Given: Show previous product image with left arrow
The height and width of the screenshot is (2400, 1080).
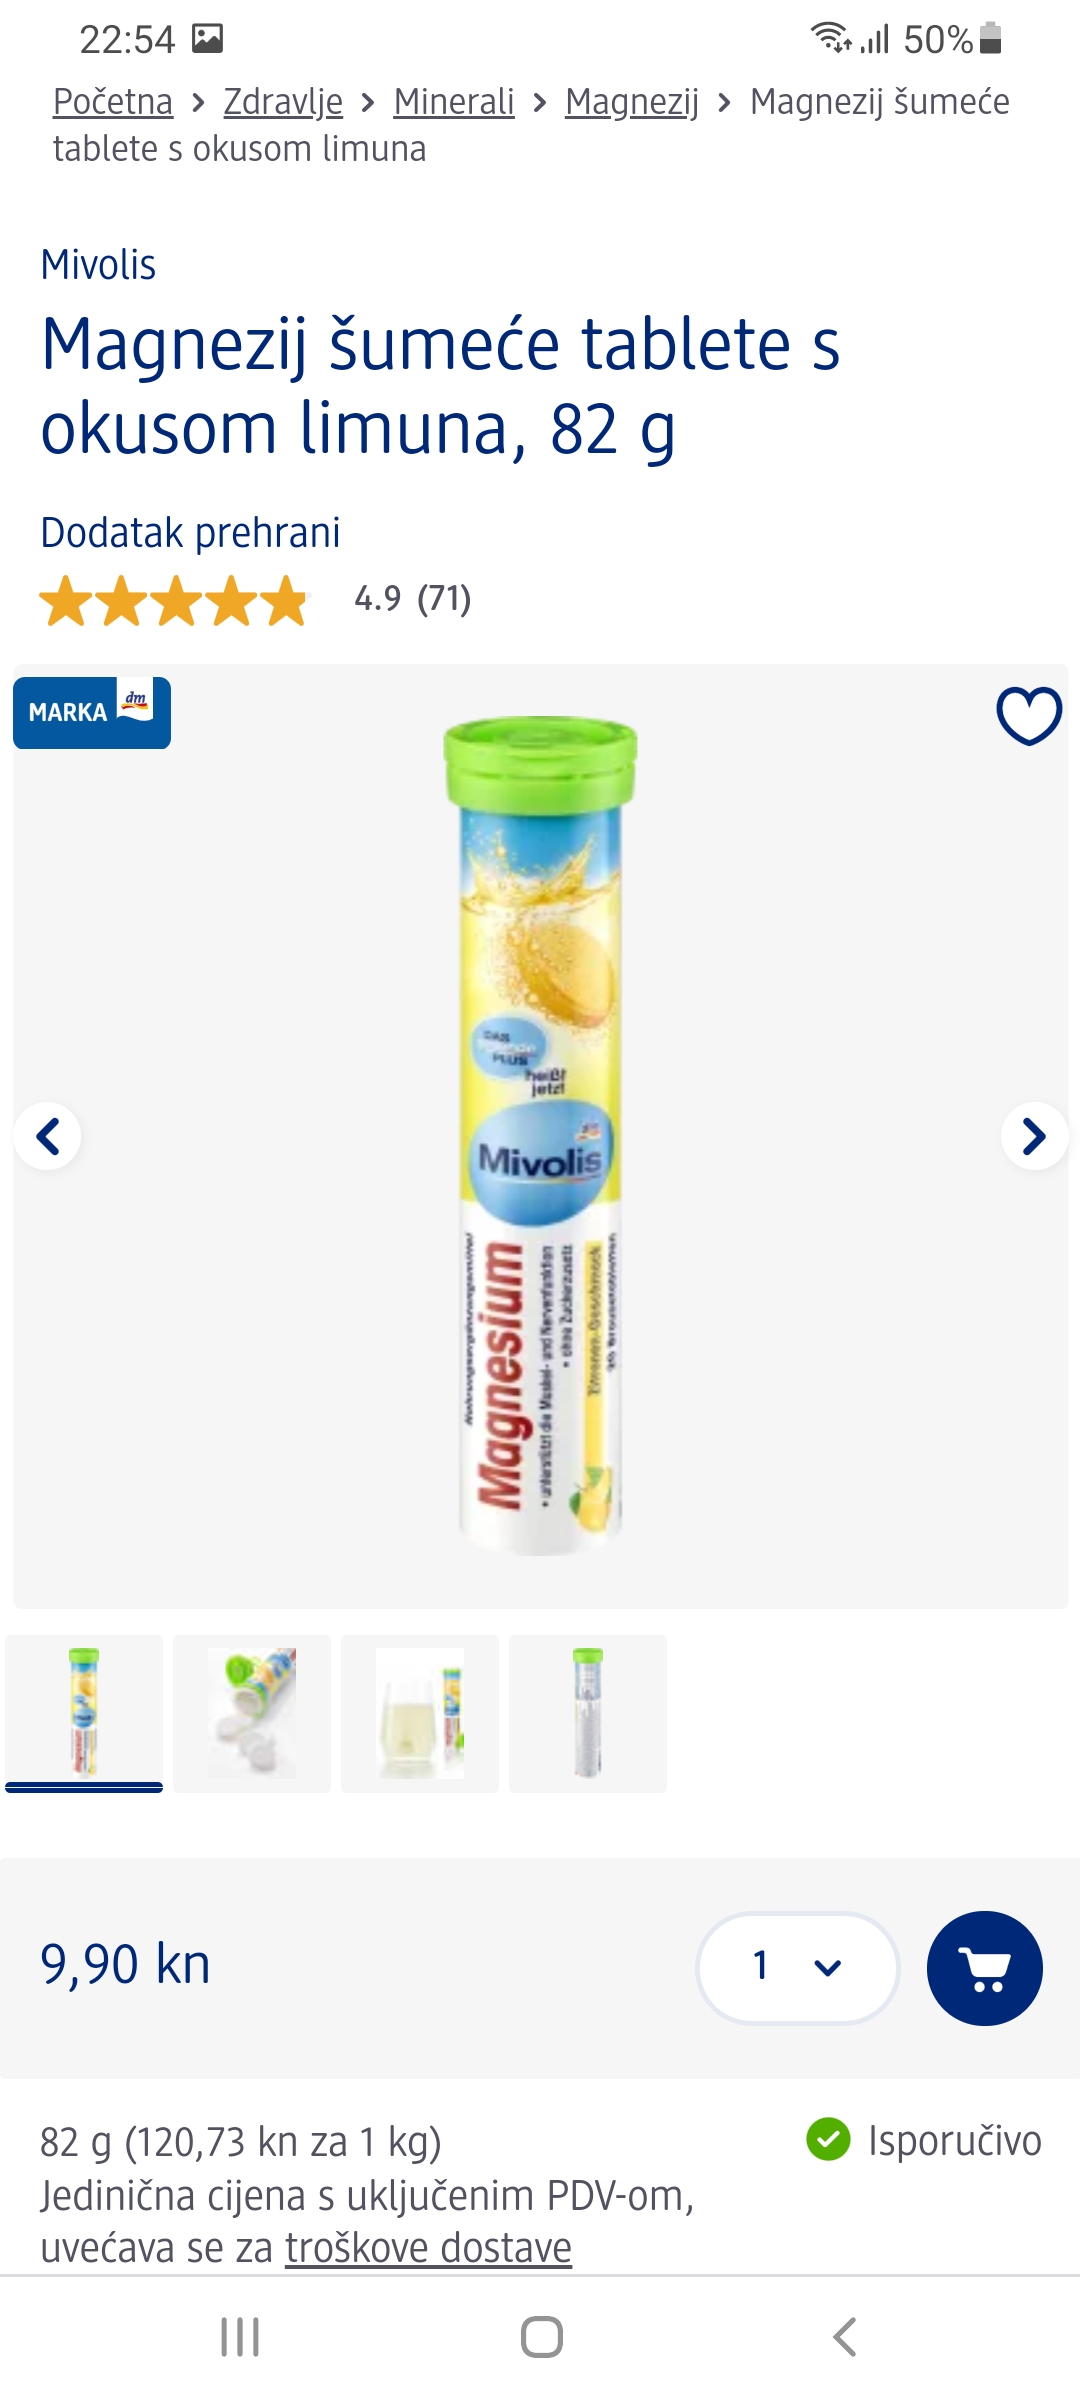Looking at the screenshot, I should tap(48, 1136).
